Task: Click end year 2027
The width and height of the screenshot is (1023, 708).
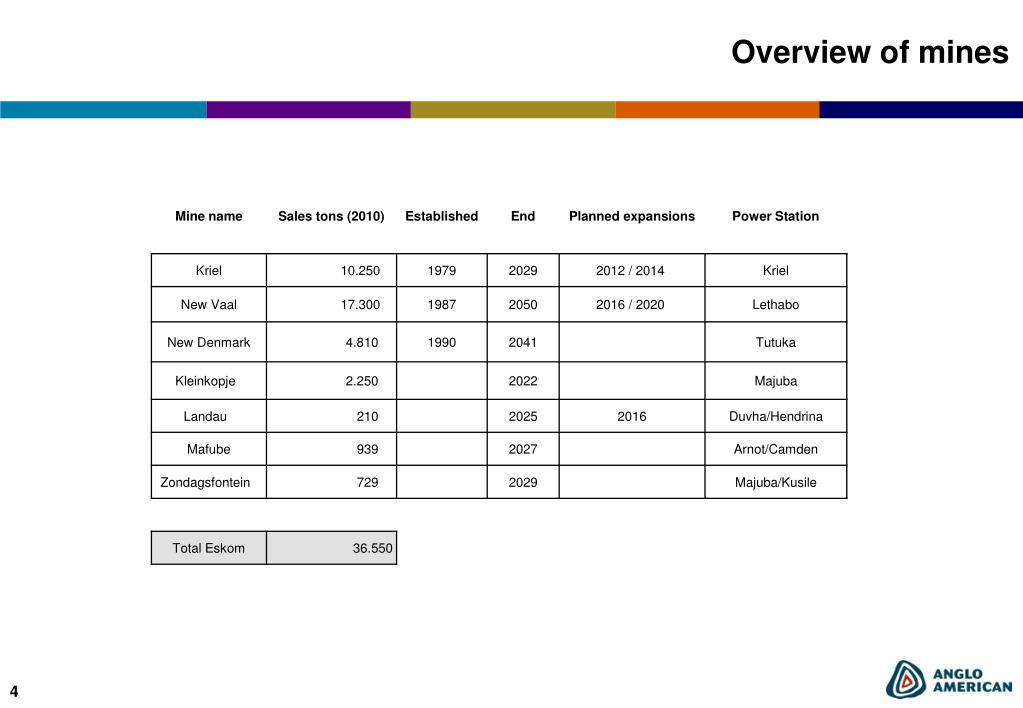Action: 523,449
